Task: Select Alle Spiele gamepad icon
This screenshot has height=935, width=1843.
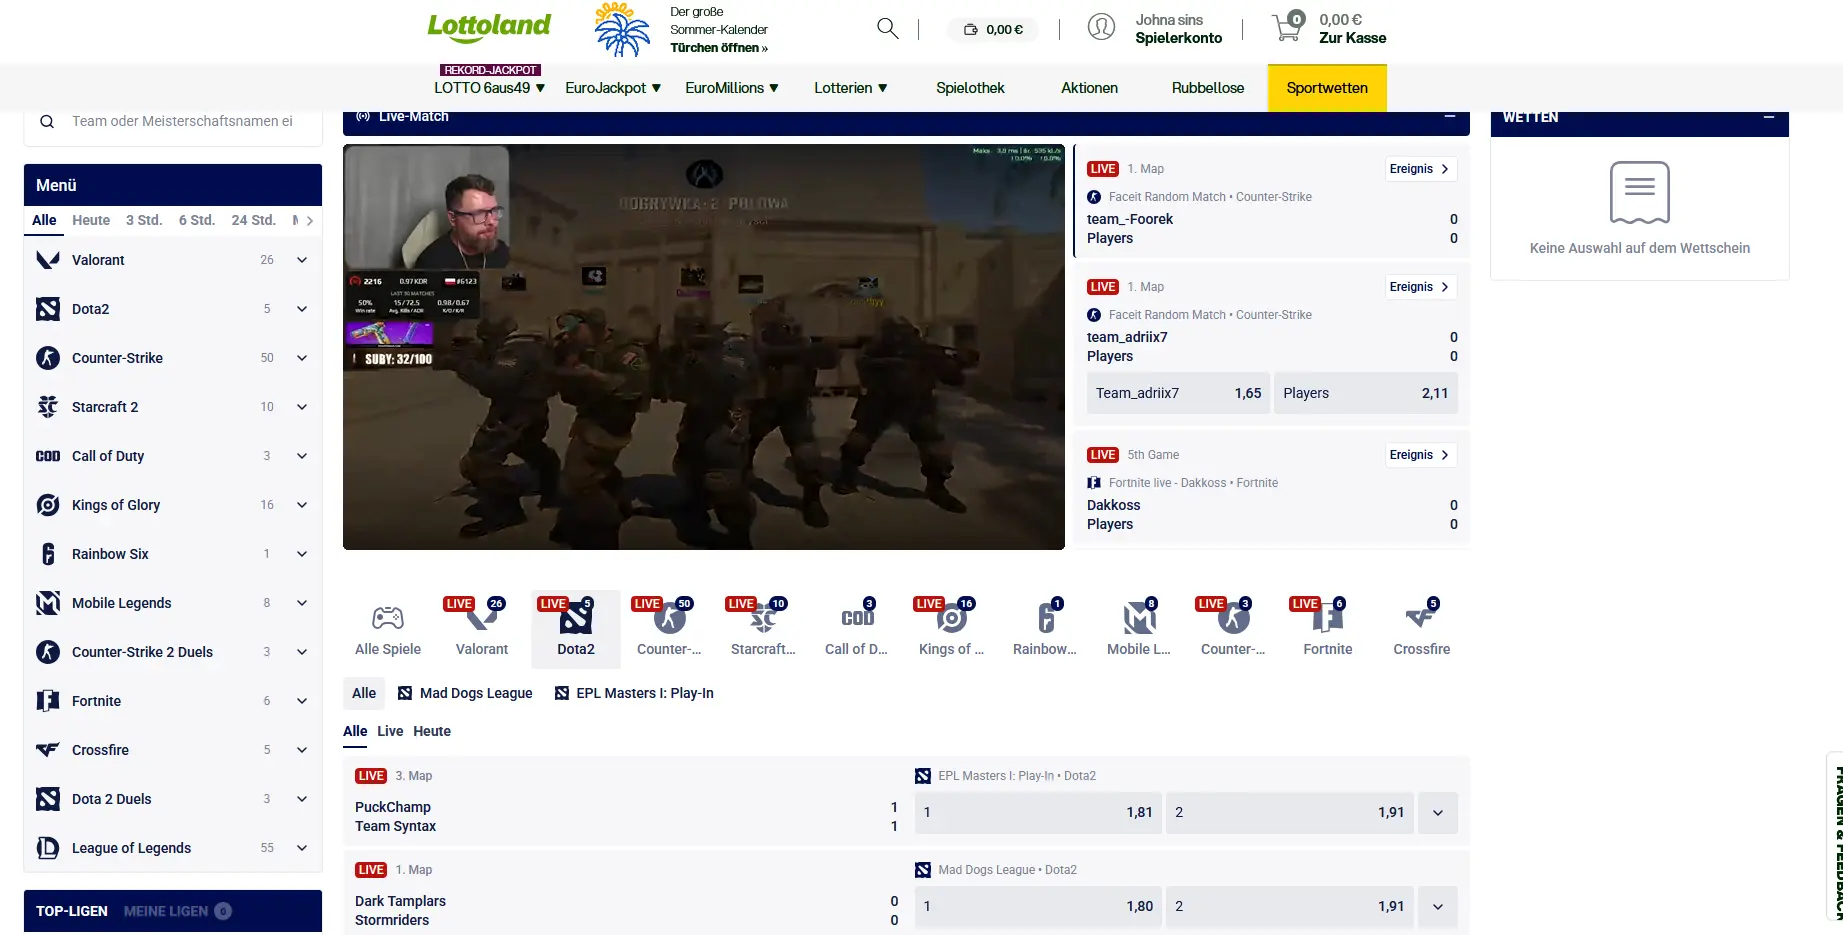Action: tap(388, 618)
